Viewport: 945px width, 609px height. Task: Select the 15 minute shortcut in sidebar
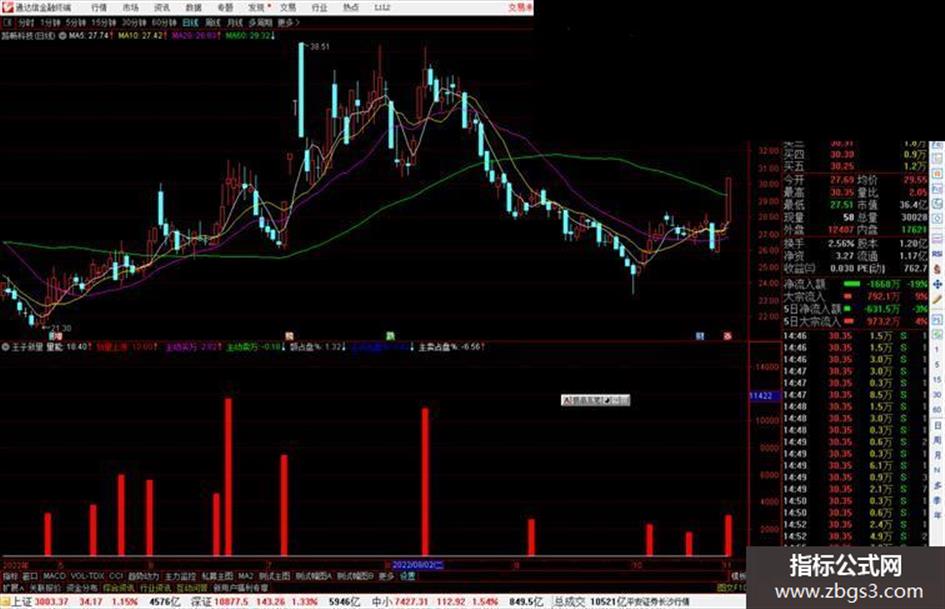point(937,380)
